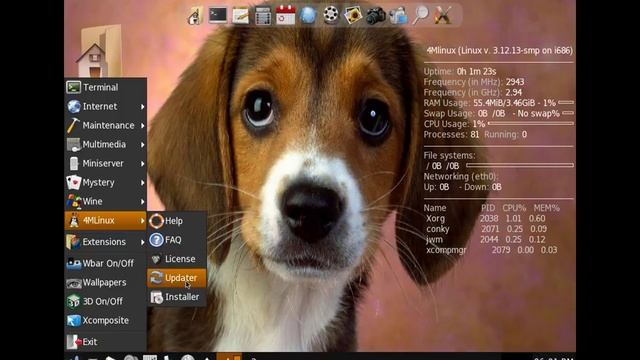This screenshot has height=360, width=640.
Task: Click the Frequency (in MHz) 2943 line
Action: click(474, 82)
